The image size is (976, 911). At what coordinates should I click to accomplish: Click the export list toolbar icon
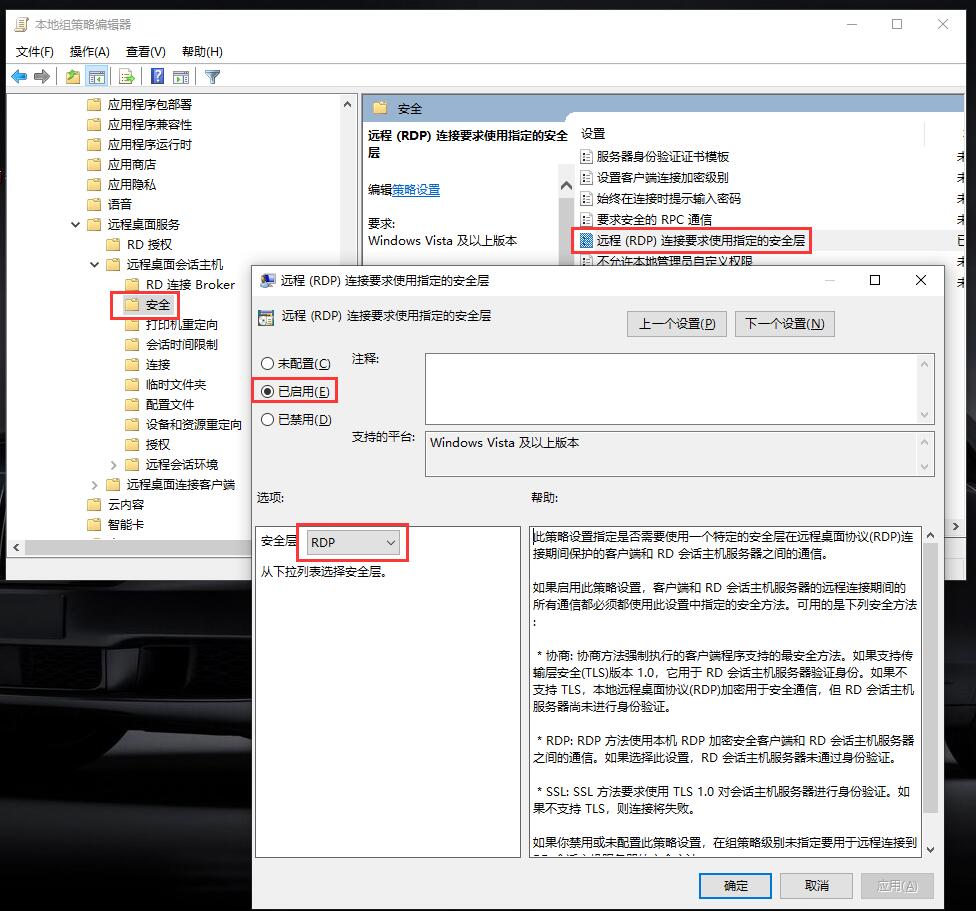click(127, 77)
